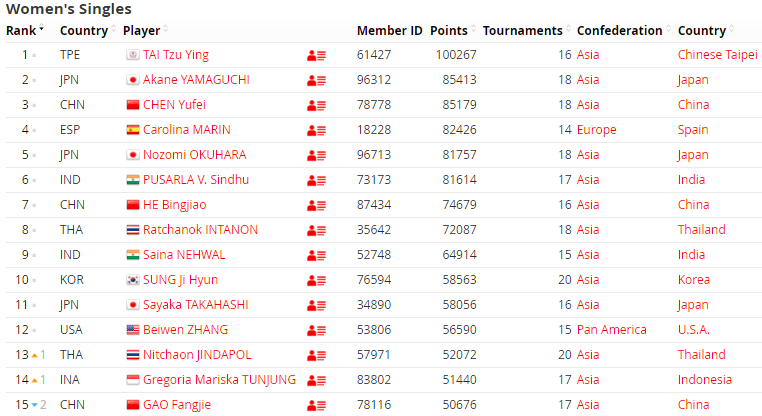This screenshot has height=416, width=762.
Task: Click profile card icon beside PUSARLA V. Sindhu
Action: (x=316, y=180)
